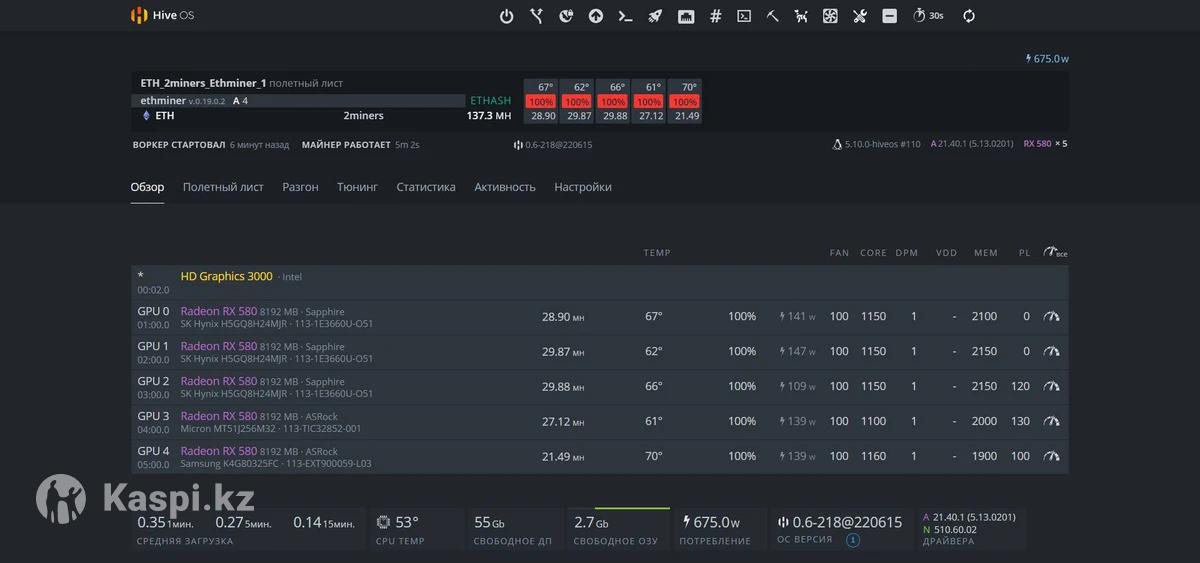Screen dimensions: 1200x563
Task: Click the tuning gauge icon for GPU 3
Action: (1051, 421)
